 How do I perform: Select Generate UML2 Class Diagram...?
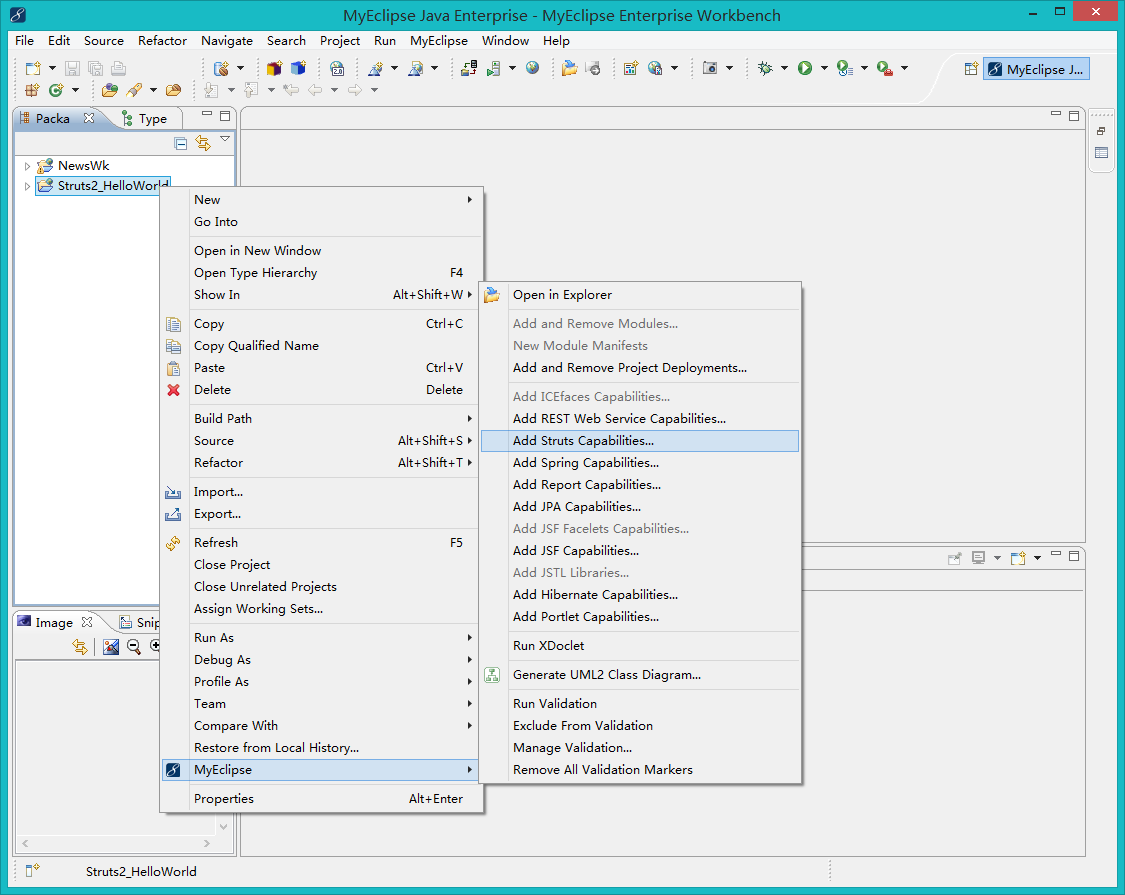click(639, 675)
